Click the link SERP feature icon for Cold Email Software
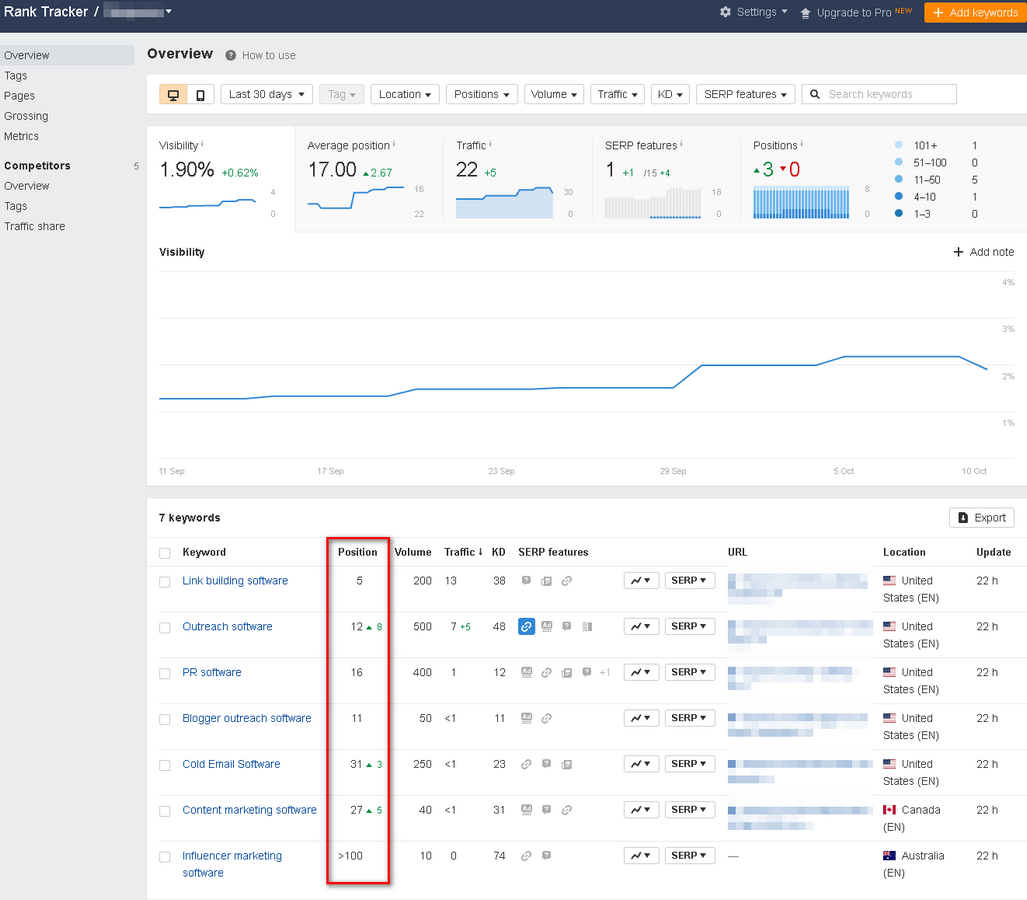Image resolution: width=1027 pixels, height=900 pixels. (526, 764)
